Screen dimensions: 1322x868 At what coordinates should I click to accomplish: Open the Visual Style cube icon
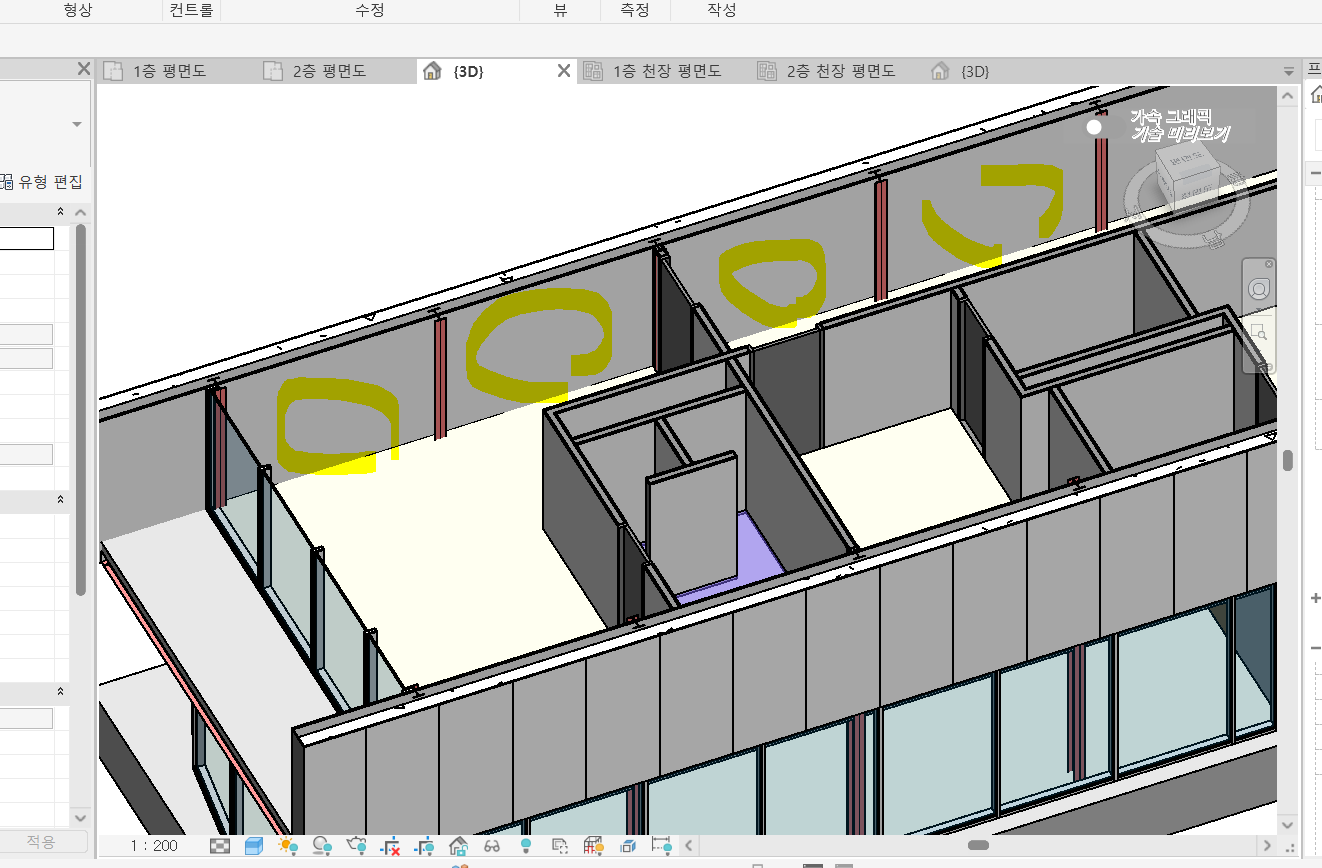[x=254, y=846]
